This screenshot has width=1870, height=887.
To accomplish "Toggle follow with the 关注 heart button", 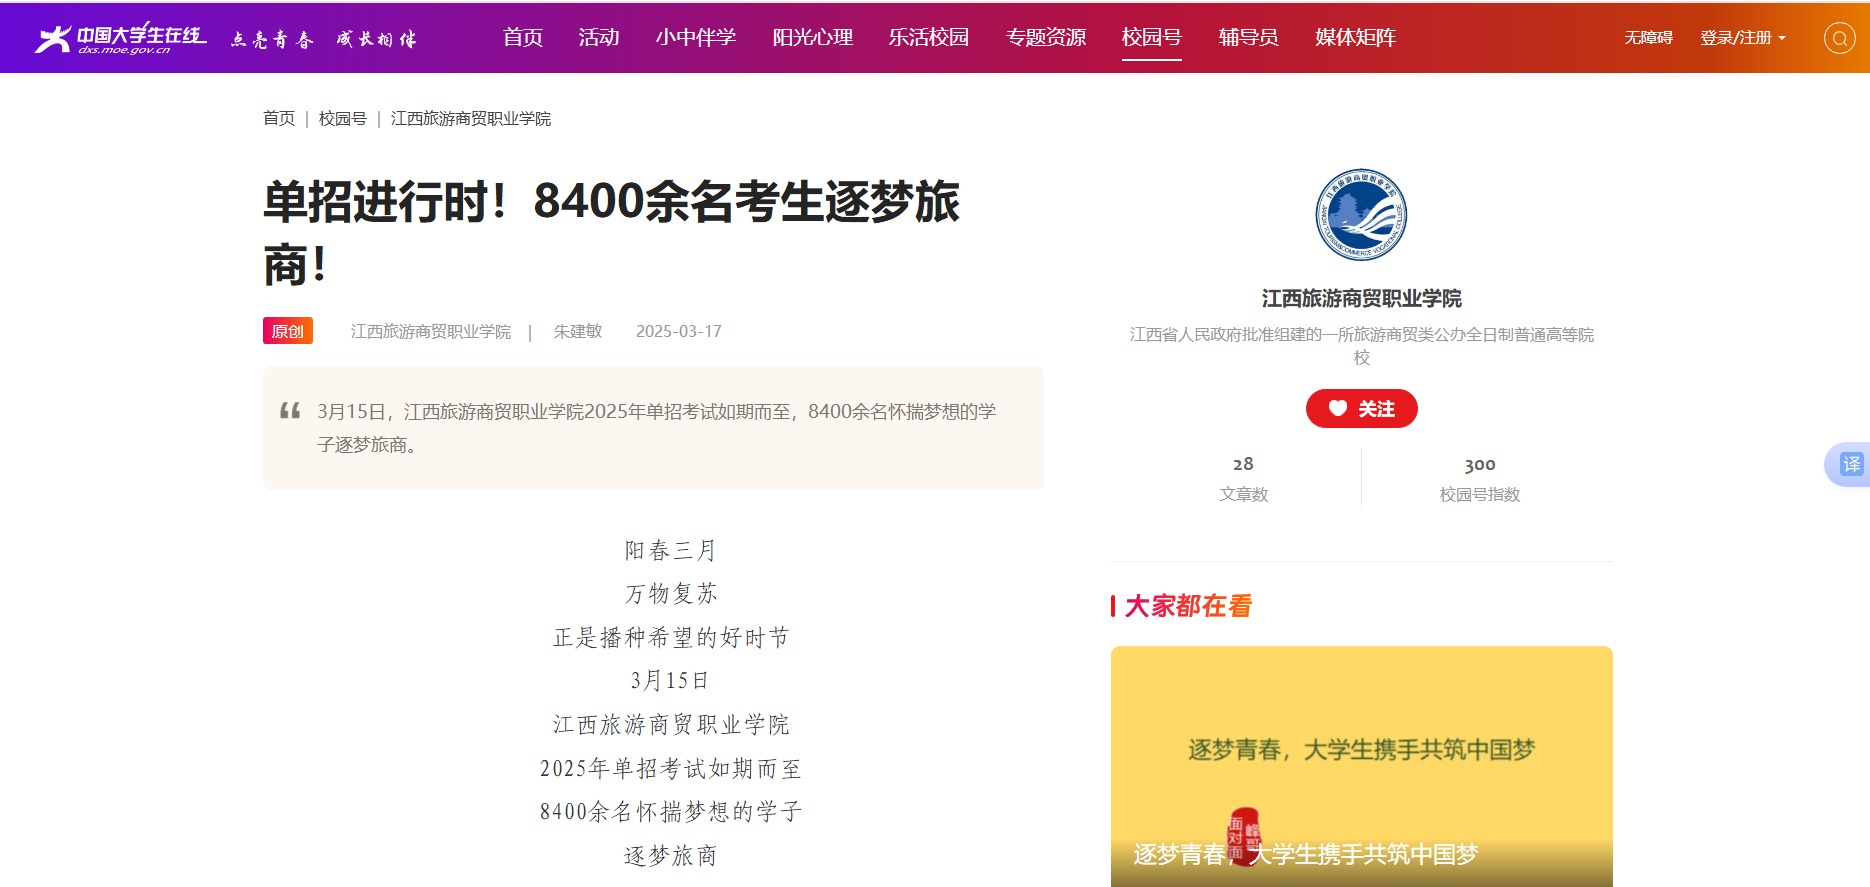I will pyautogui.click(x=1361, y=409).
